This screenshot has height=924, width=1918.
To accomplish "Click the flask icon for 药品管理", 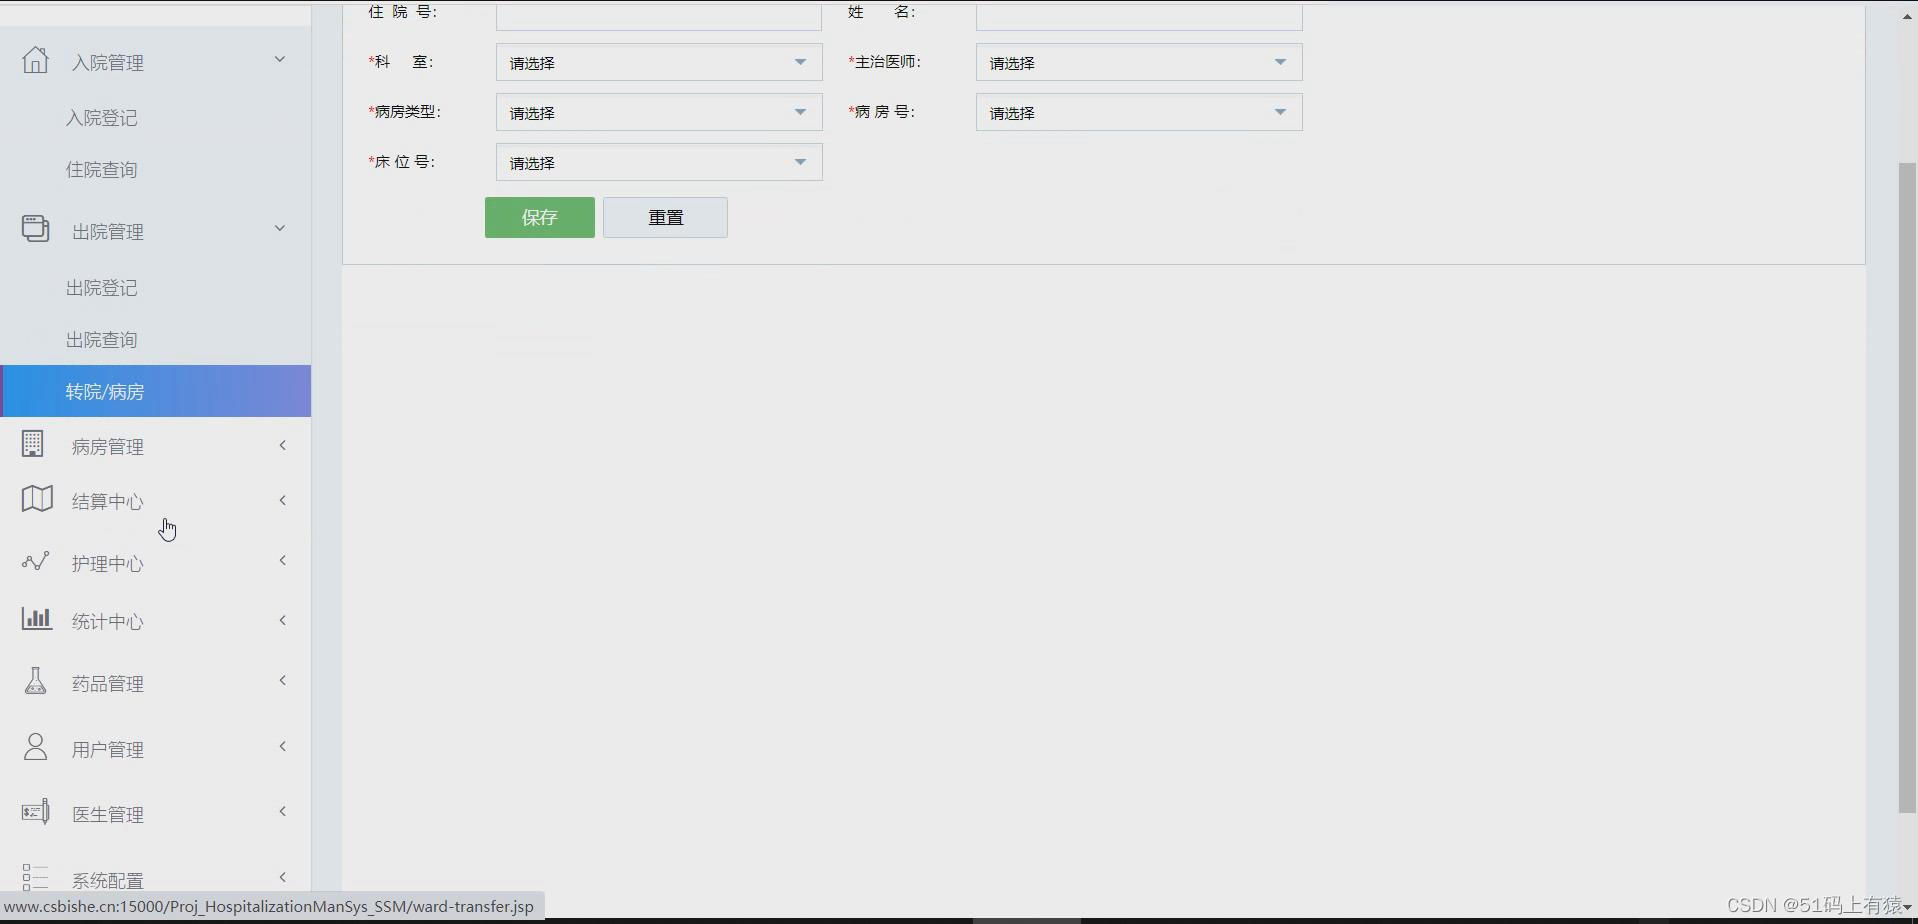I will pyautogui.click(x=35, y=681).
